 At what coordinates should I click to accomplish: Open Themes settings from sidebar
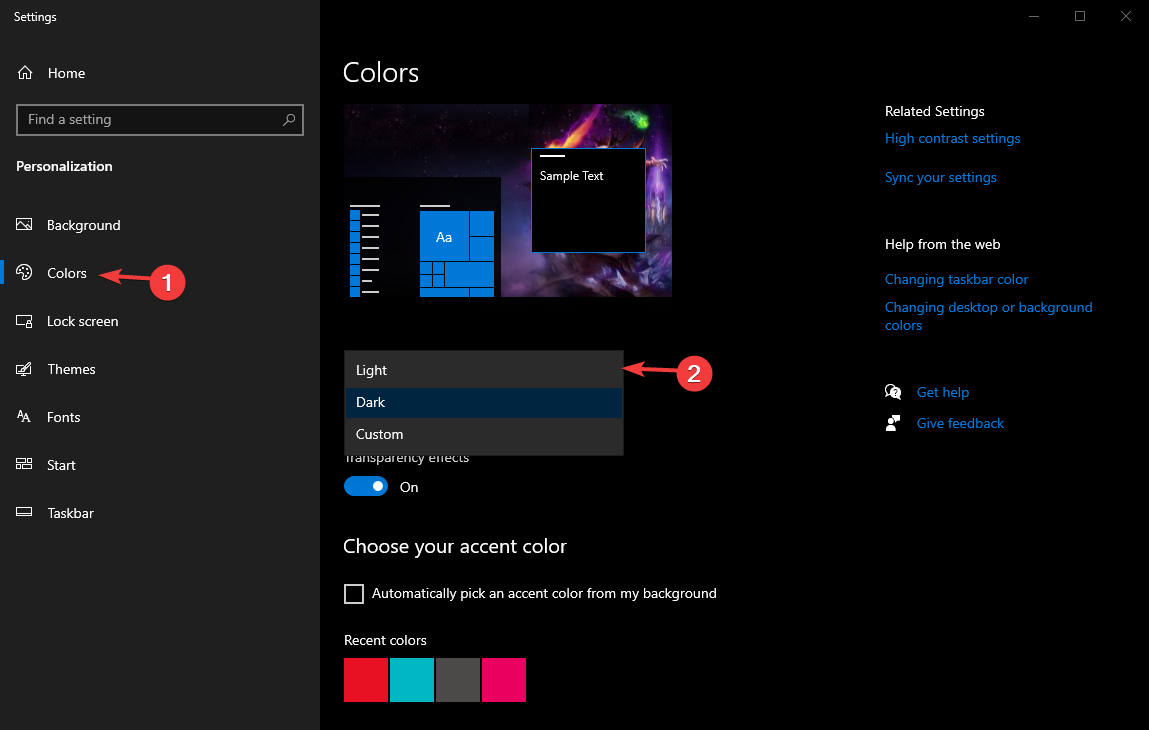[71, 369]
